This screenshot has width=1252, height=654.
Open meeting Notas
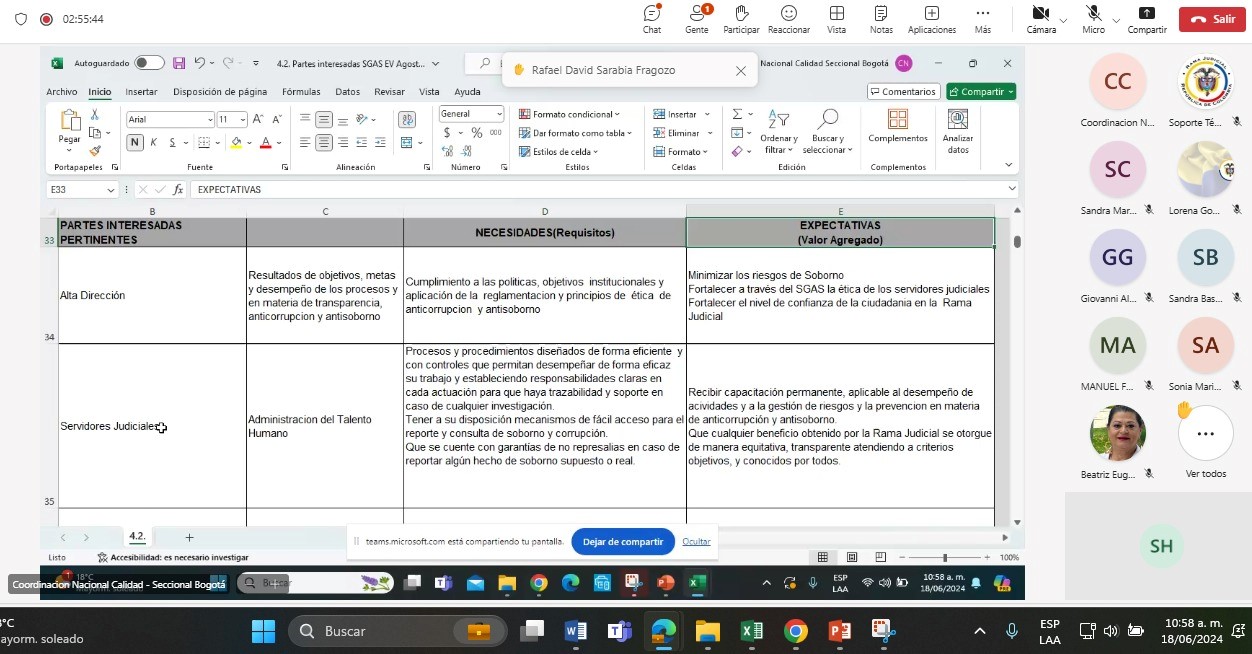(x=881, y=19)
